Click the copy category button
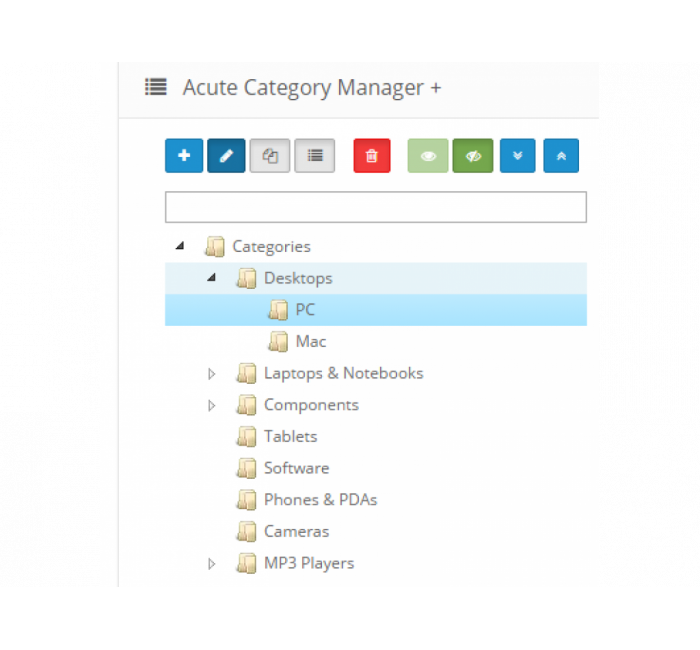 click(x=269, y=156)
